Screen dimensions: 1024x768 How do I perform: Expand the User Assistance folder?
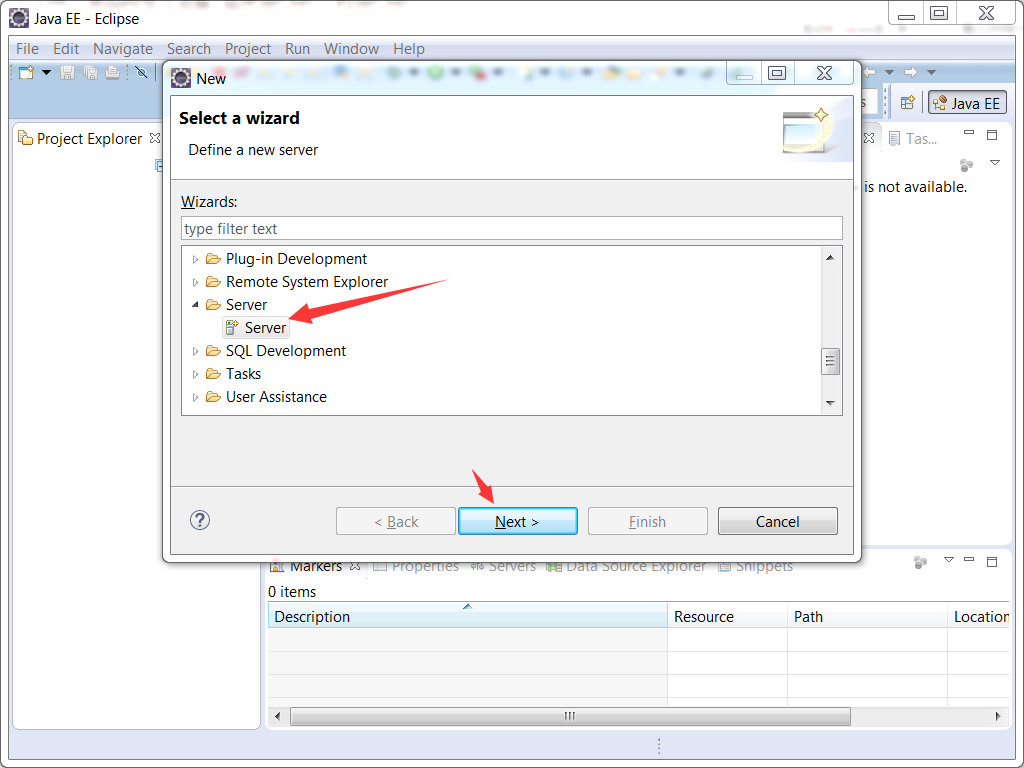[195, 397]
